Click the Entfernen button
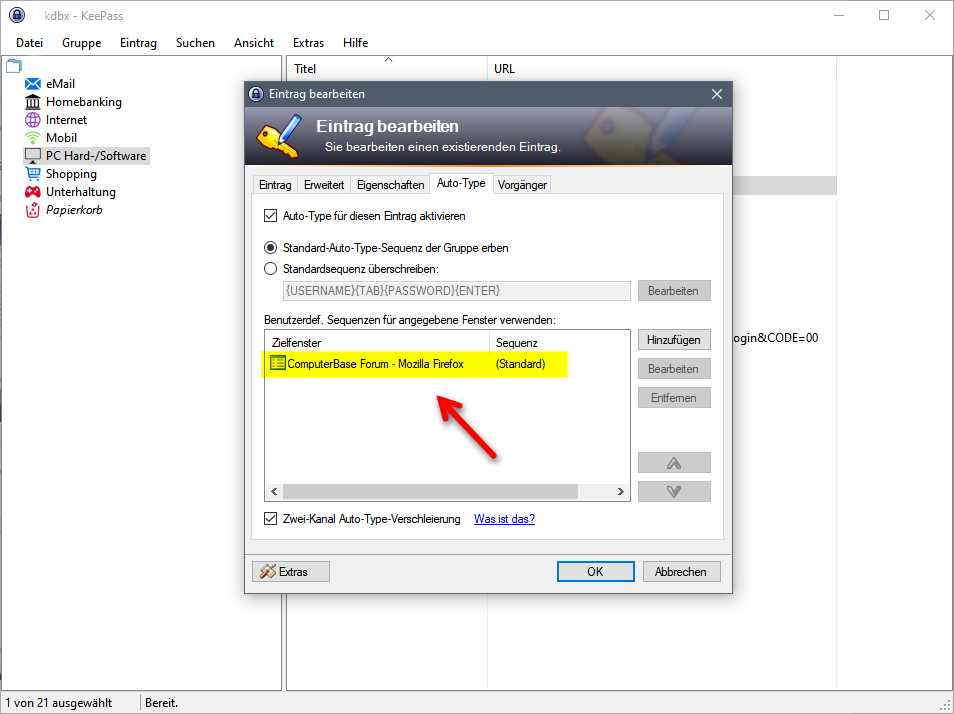The image size is (954, 714). point(674,398)
